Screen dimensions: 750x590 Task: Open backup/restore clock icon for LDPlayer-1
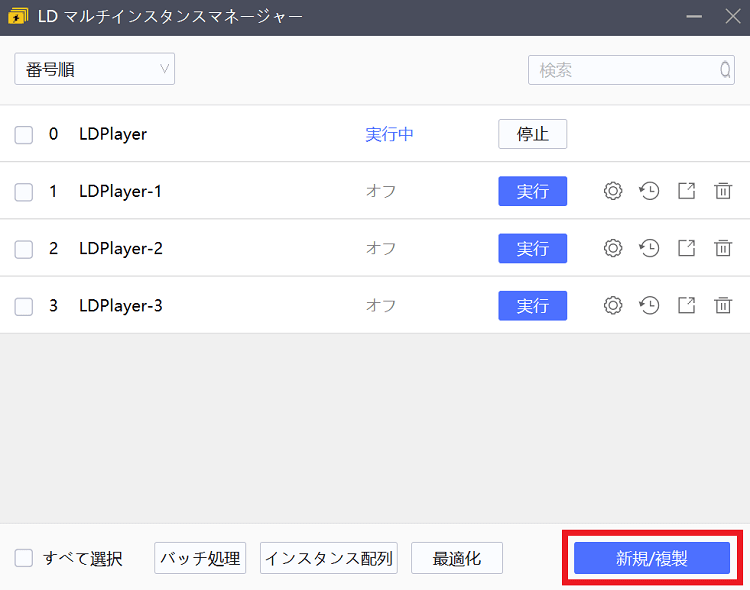649,191
